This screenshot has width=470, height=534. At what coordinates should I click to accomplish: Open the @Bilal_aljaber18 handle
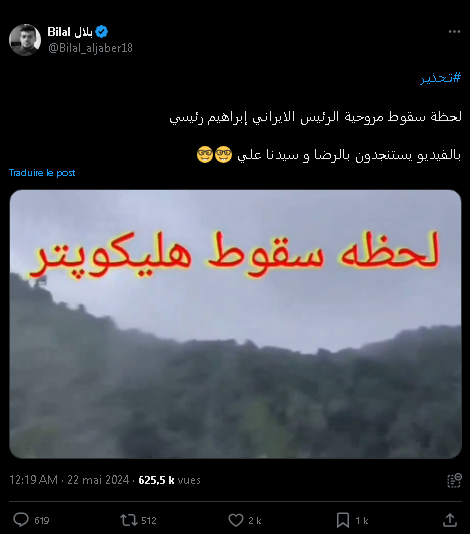tap(90, 48)
